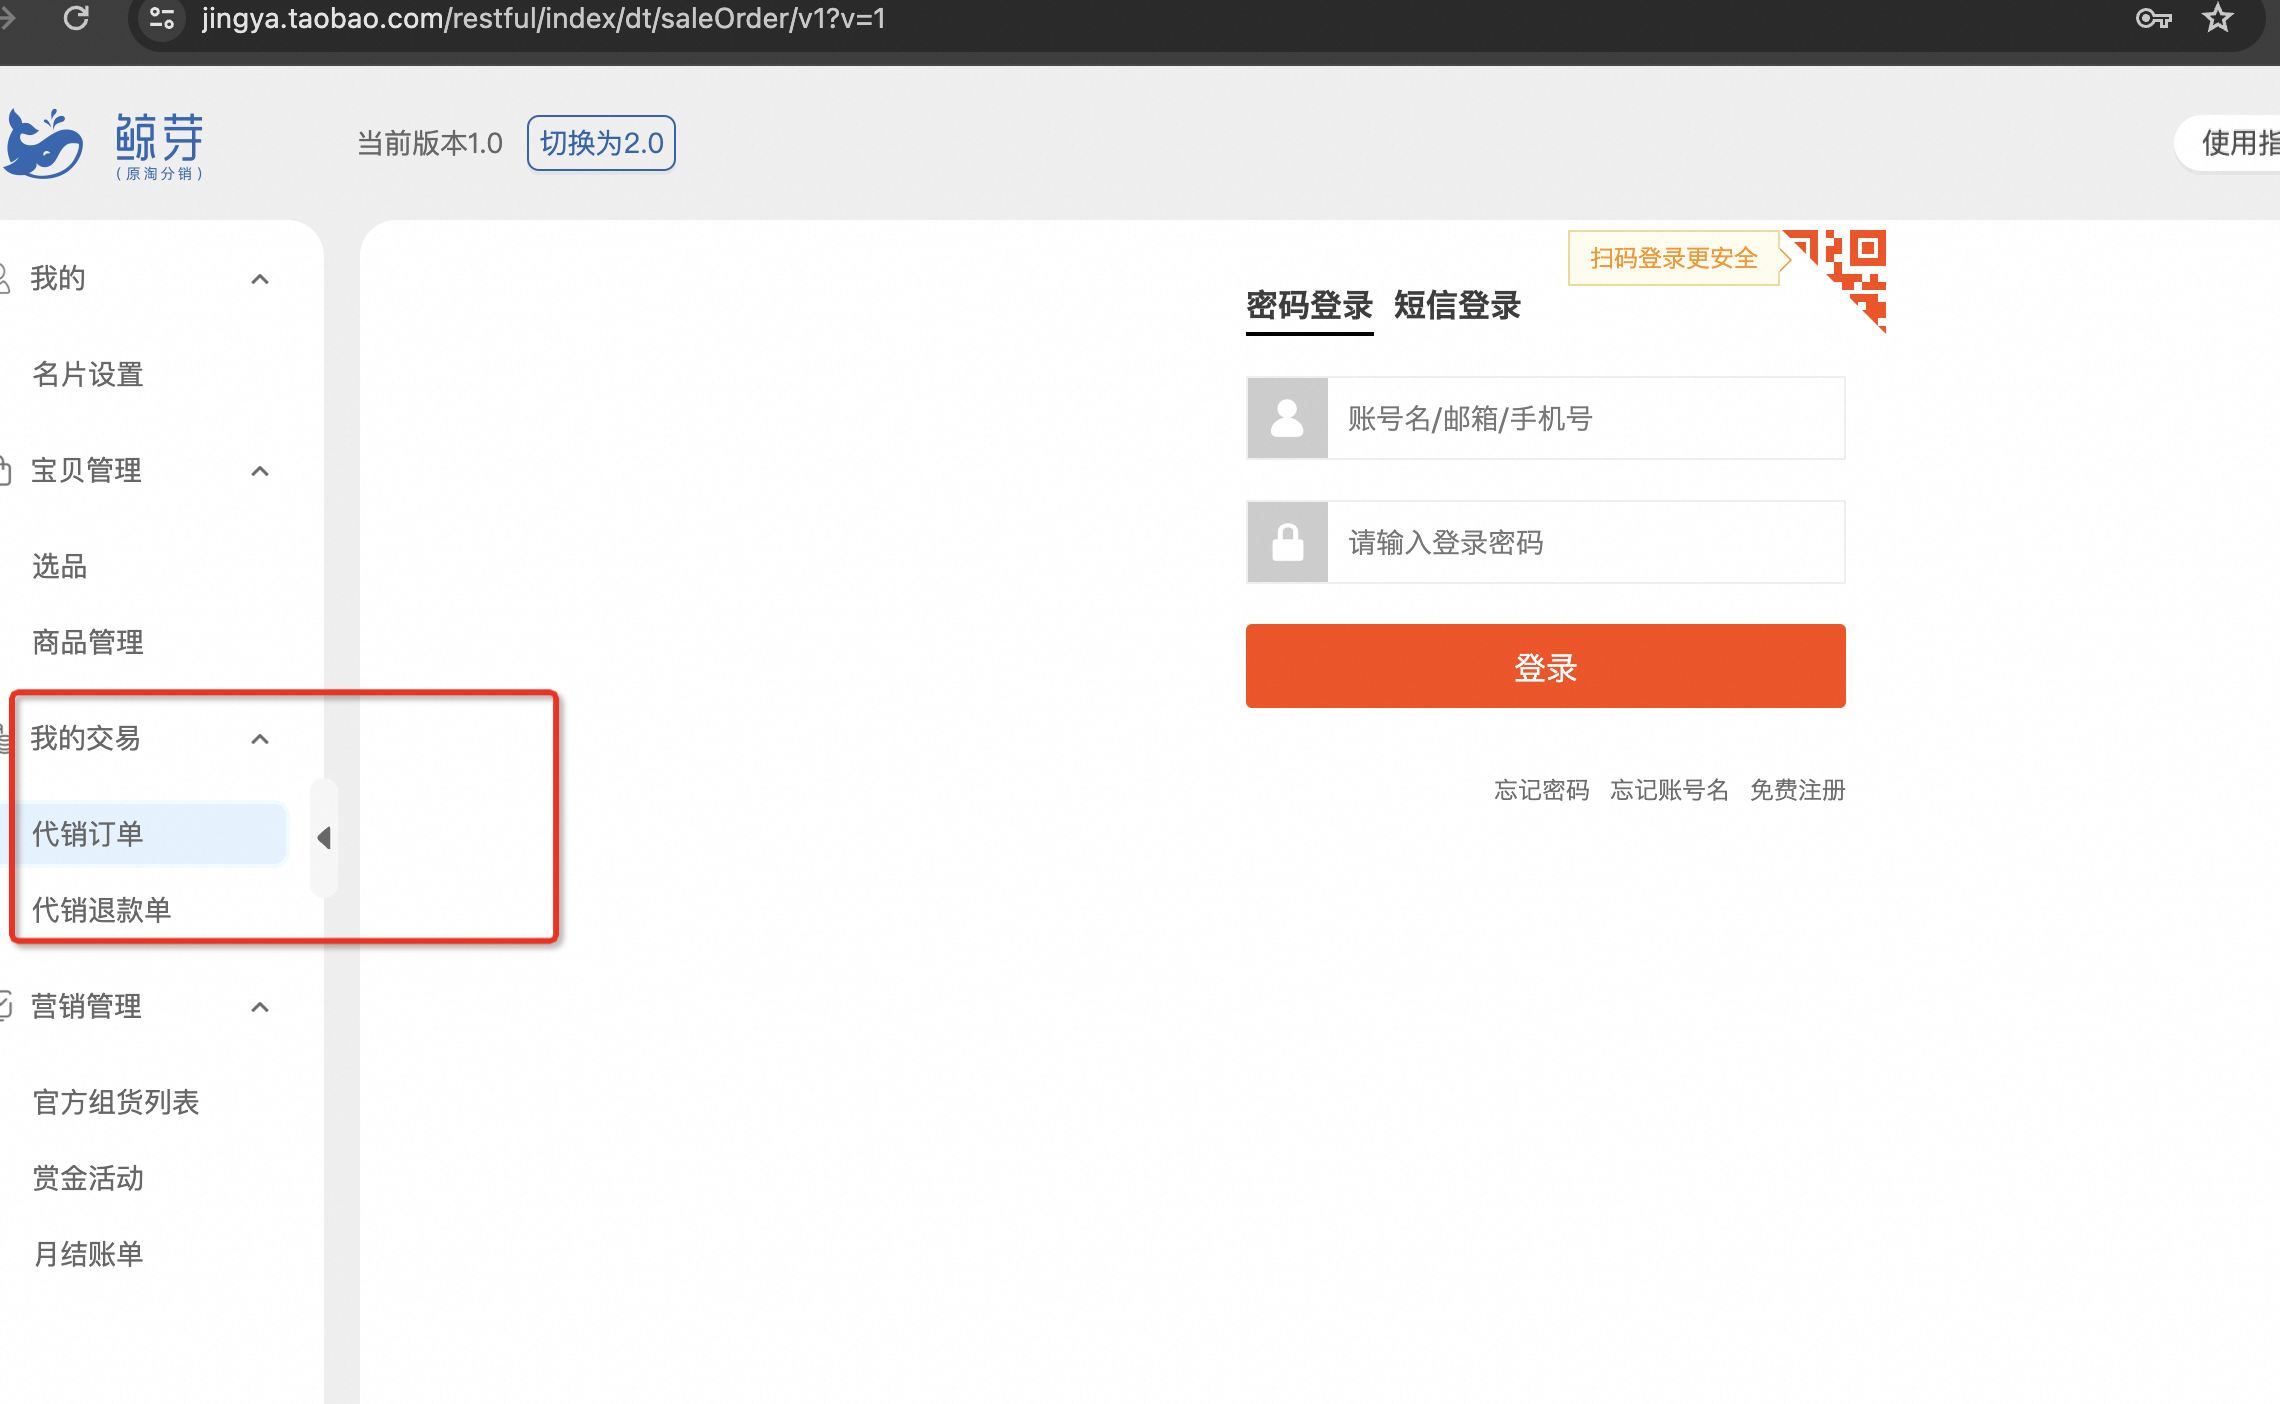Collapse the 我的交易 section chevron

point(260,739)
